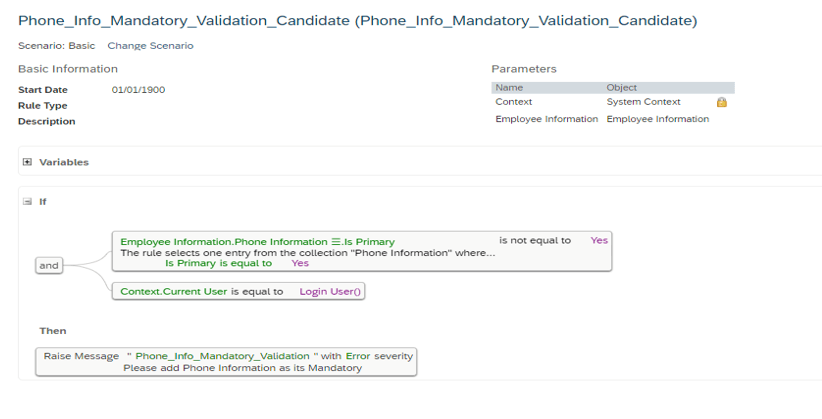Click the Login User() function value
Image resolution: width=822 pixels, height=419 pixels.
click(330, 292)
